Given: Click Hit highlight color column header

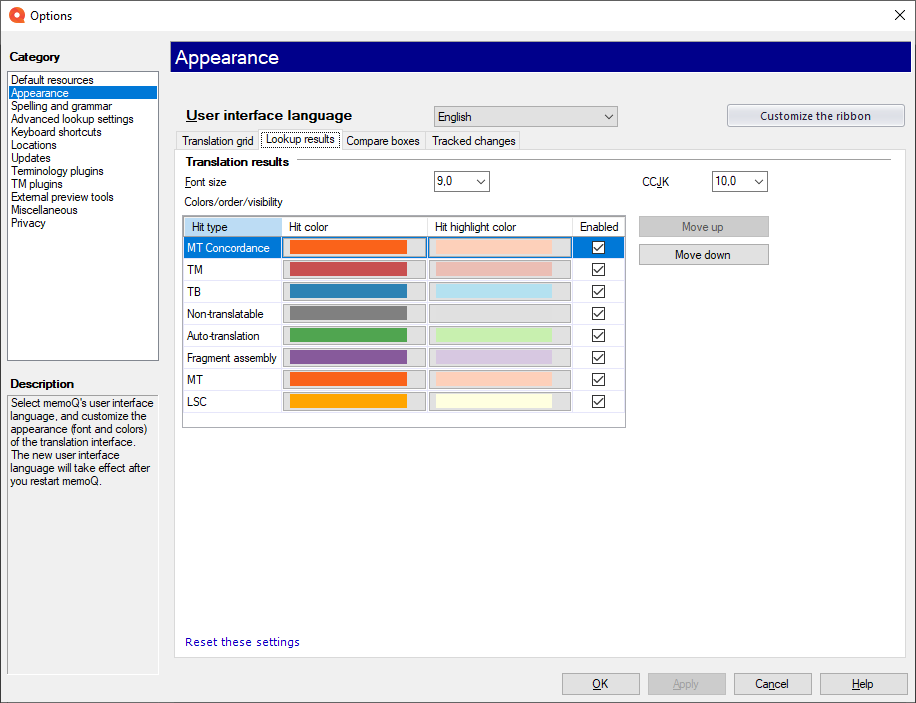Looking at the screenshot, I should (x=500, y=227).
